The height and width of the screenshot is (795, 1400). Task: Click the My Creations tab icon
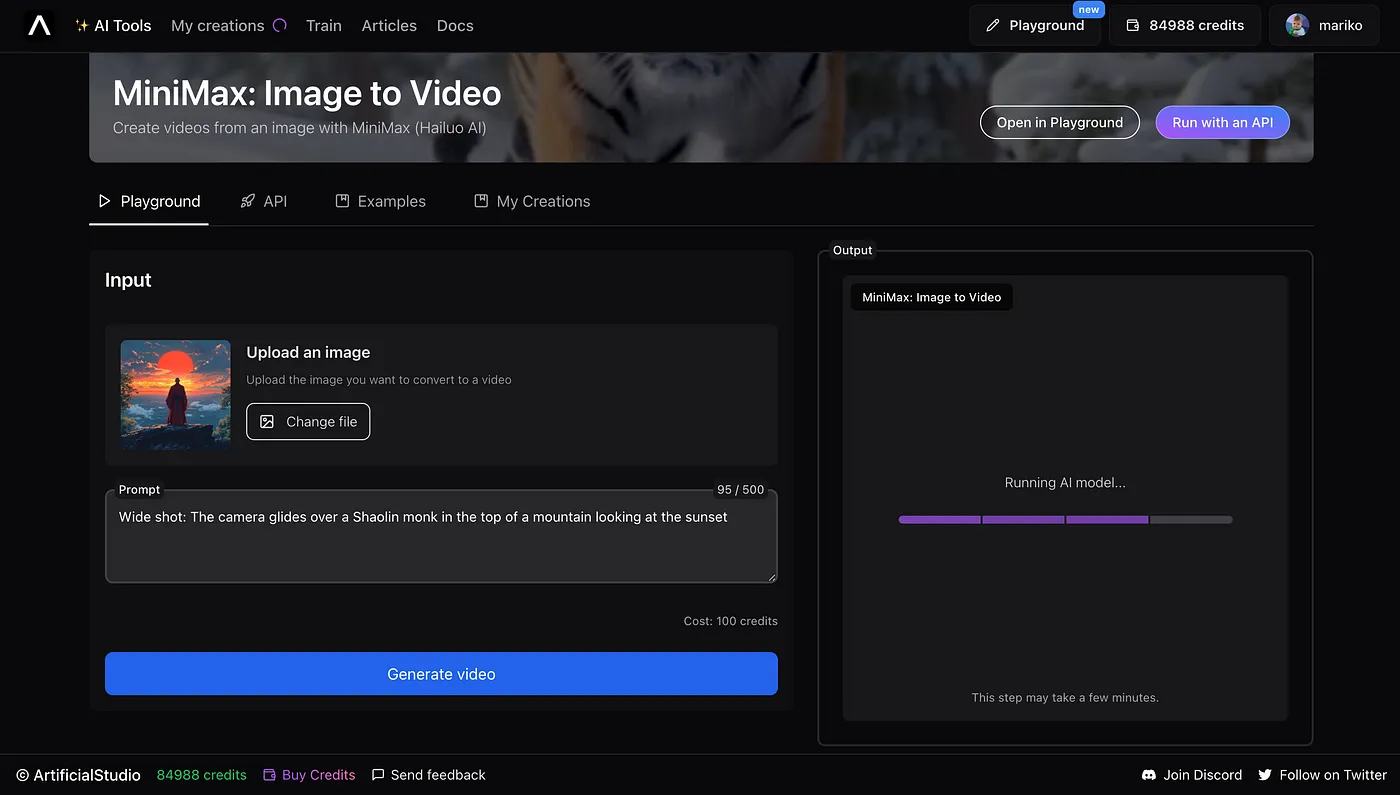[x=481, y=201]
